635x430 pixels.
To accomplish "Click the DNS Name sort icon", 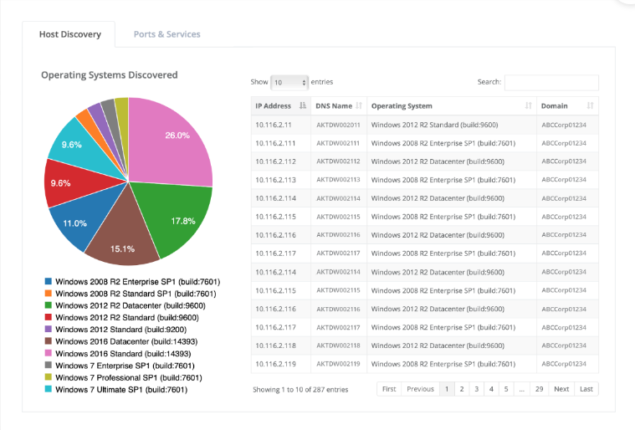I will (x=359, y=105).
